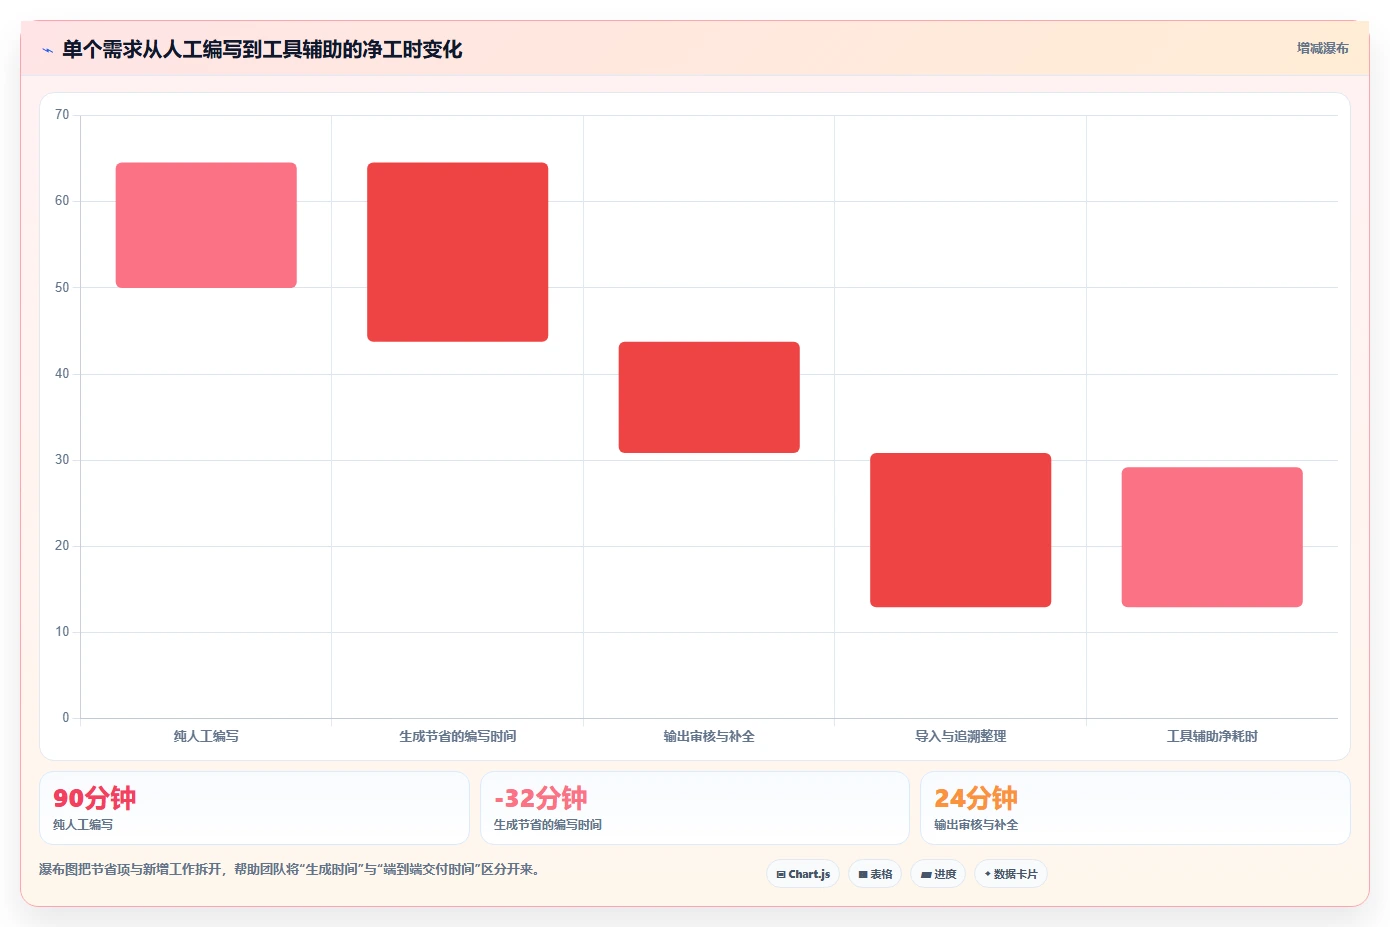Image resolution: width=1390 pixels, height=927 pixels.
Task: Click the chart title 单个需求从人工编写到工具辅助的净工时变化
Action: [x=262, y=49]
